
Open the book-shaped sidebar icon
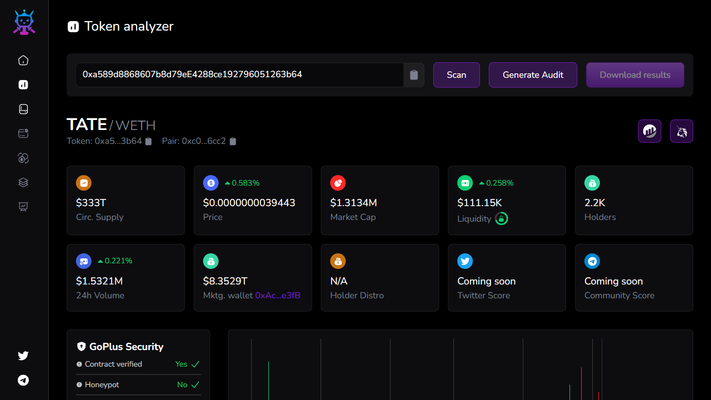[x=23, y=109]
